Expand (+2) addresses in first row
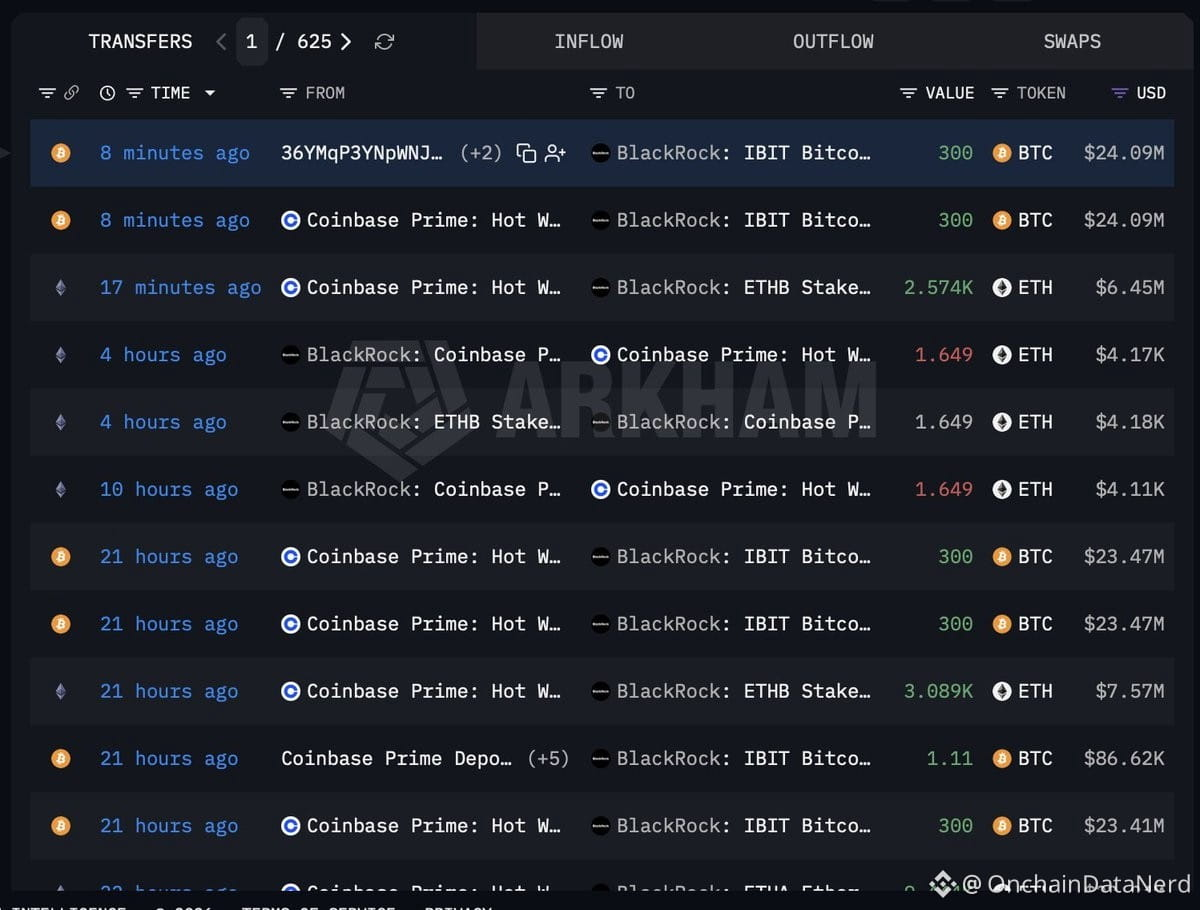 point(481,153)
